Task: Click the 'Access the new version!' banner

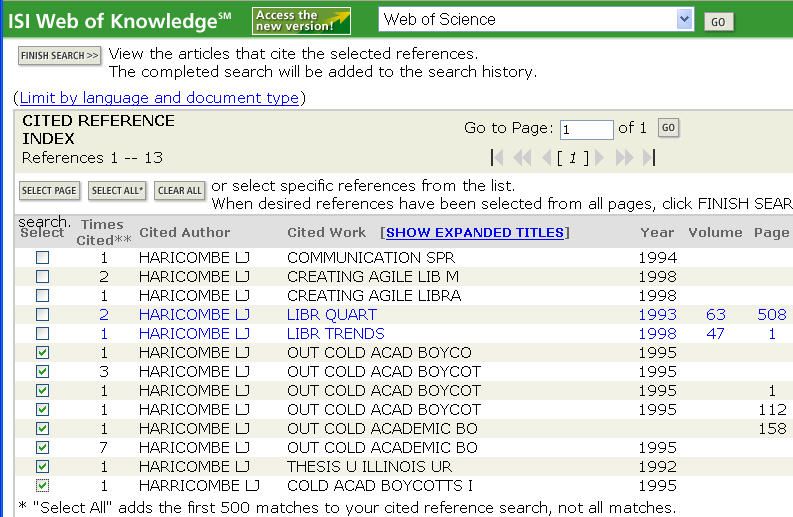Action: (301, 21)
